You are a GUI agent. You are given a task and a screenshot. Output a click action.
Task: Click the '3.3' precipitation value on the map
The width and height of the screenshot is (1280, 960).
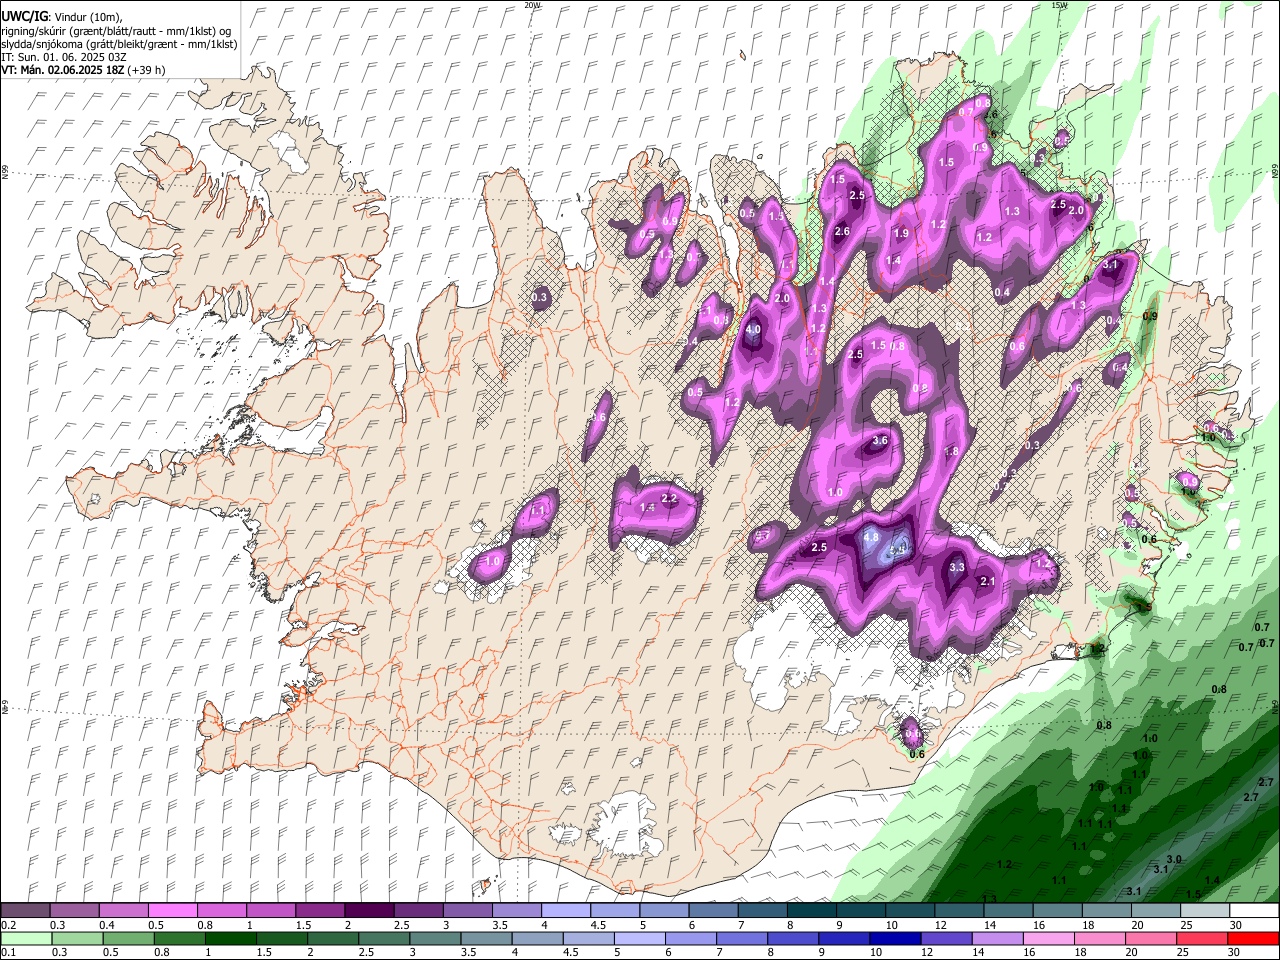pyautogui.click(x=956, y=567)
